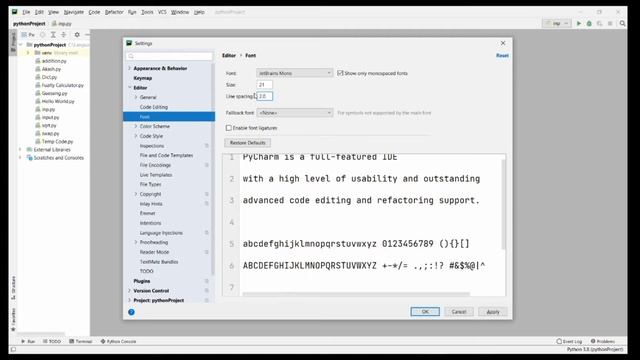Expand Appearance & Behavior settings
The width and height of the screenshot is (640, 360).
[x=130, y=68]
